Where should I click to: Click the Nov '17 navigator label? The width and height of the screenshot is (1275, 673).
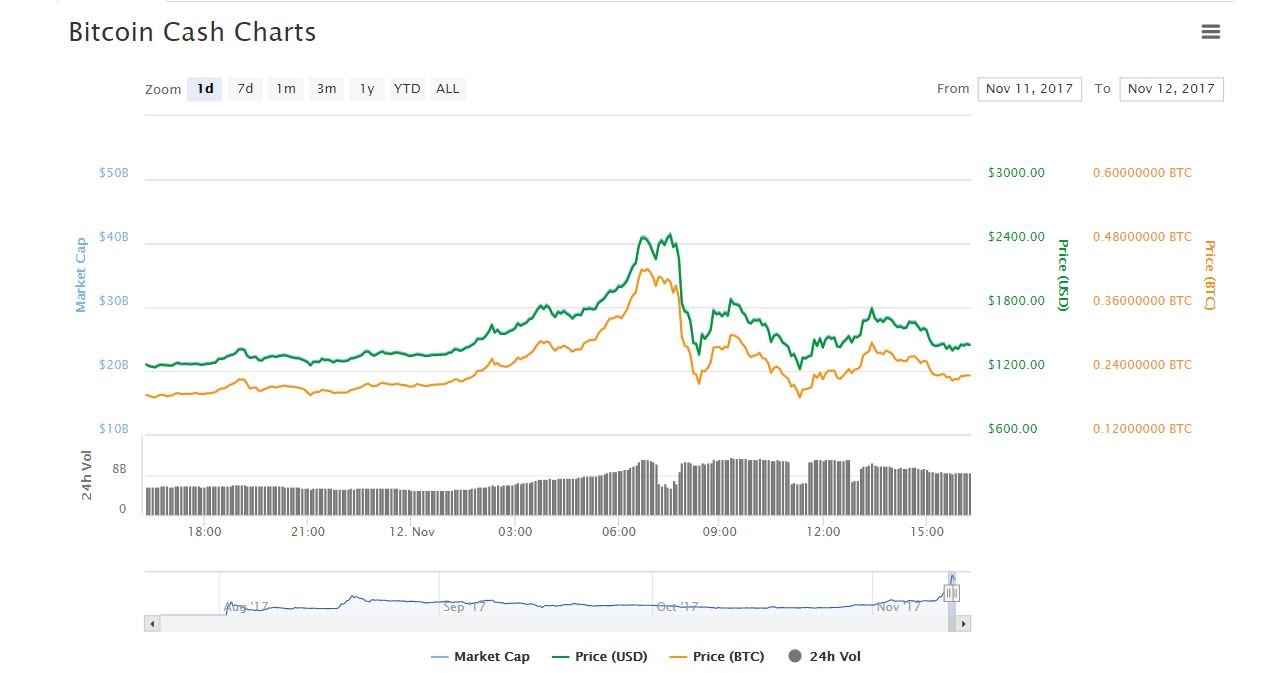coord(898,607)
